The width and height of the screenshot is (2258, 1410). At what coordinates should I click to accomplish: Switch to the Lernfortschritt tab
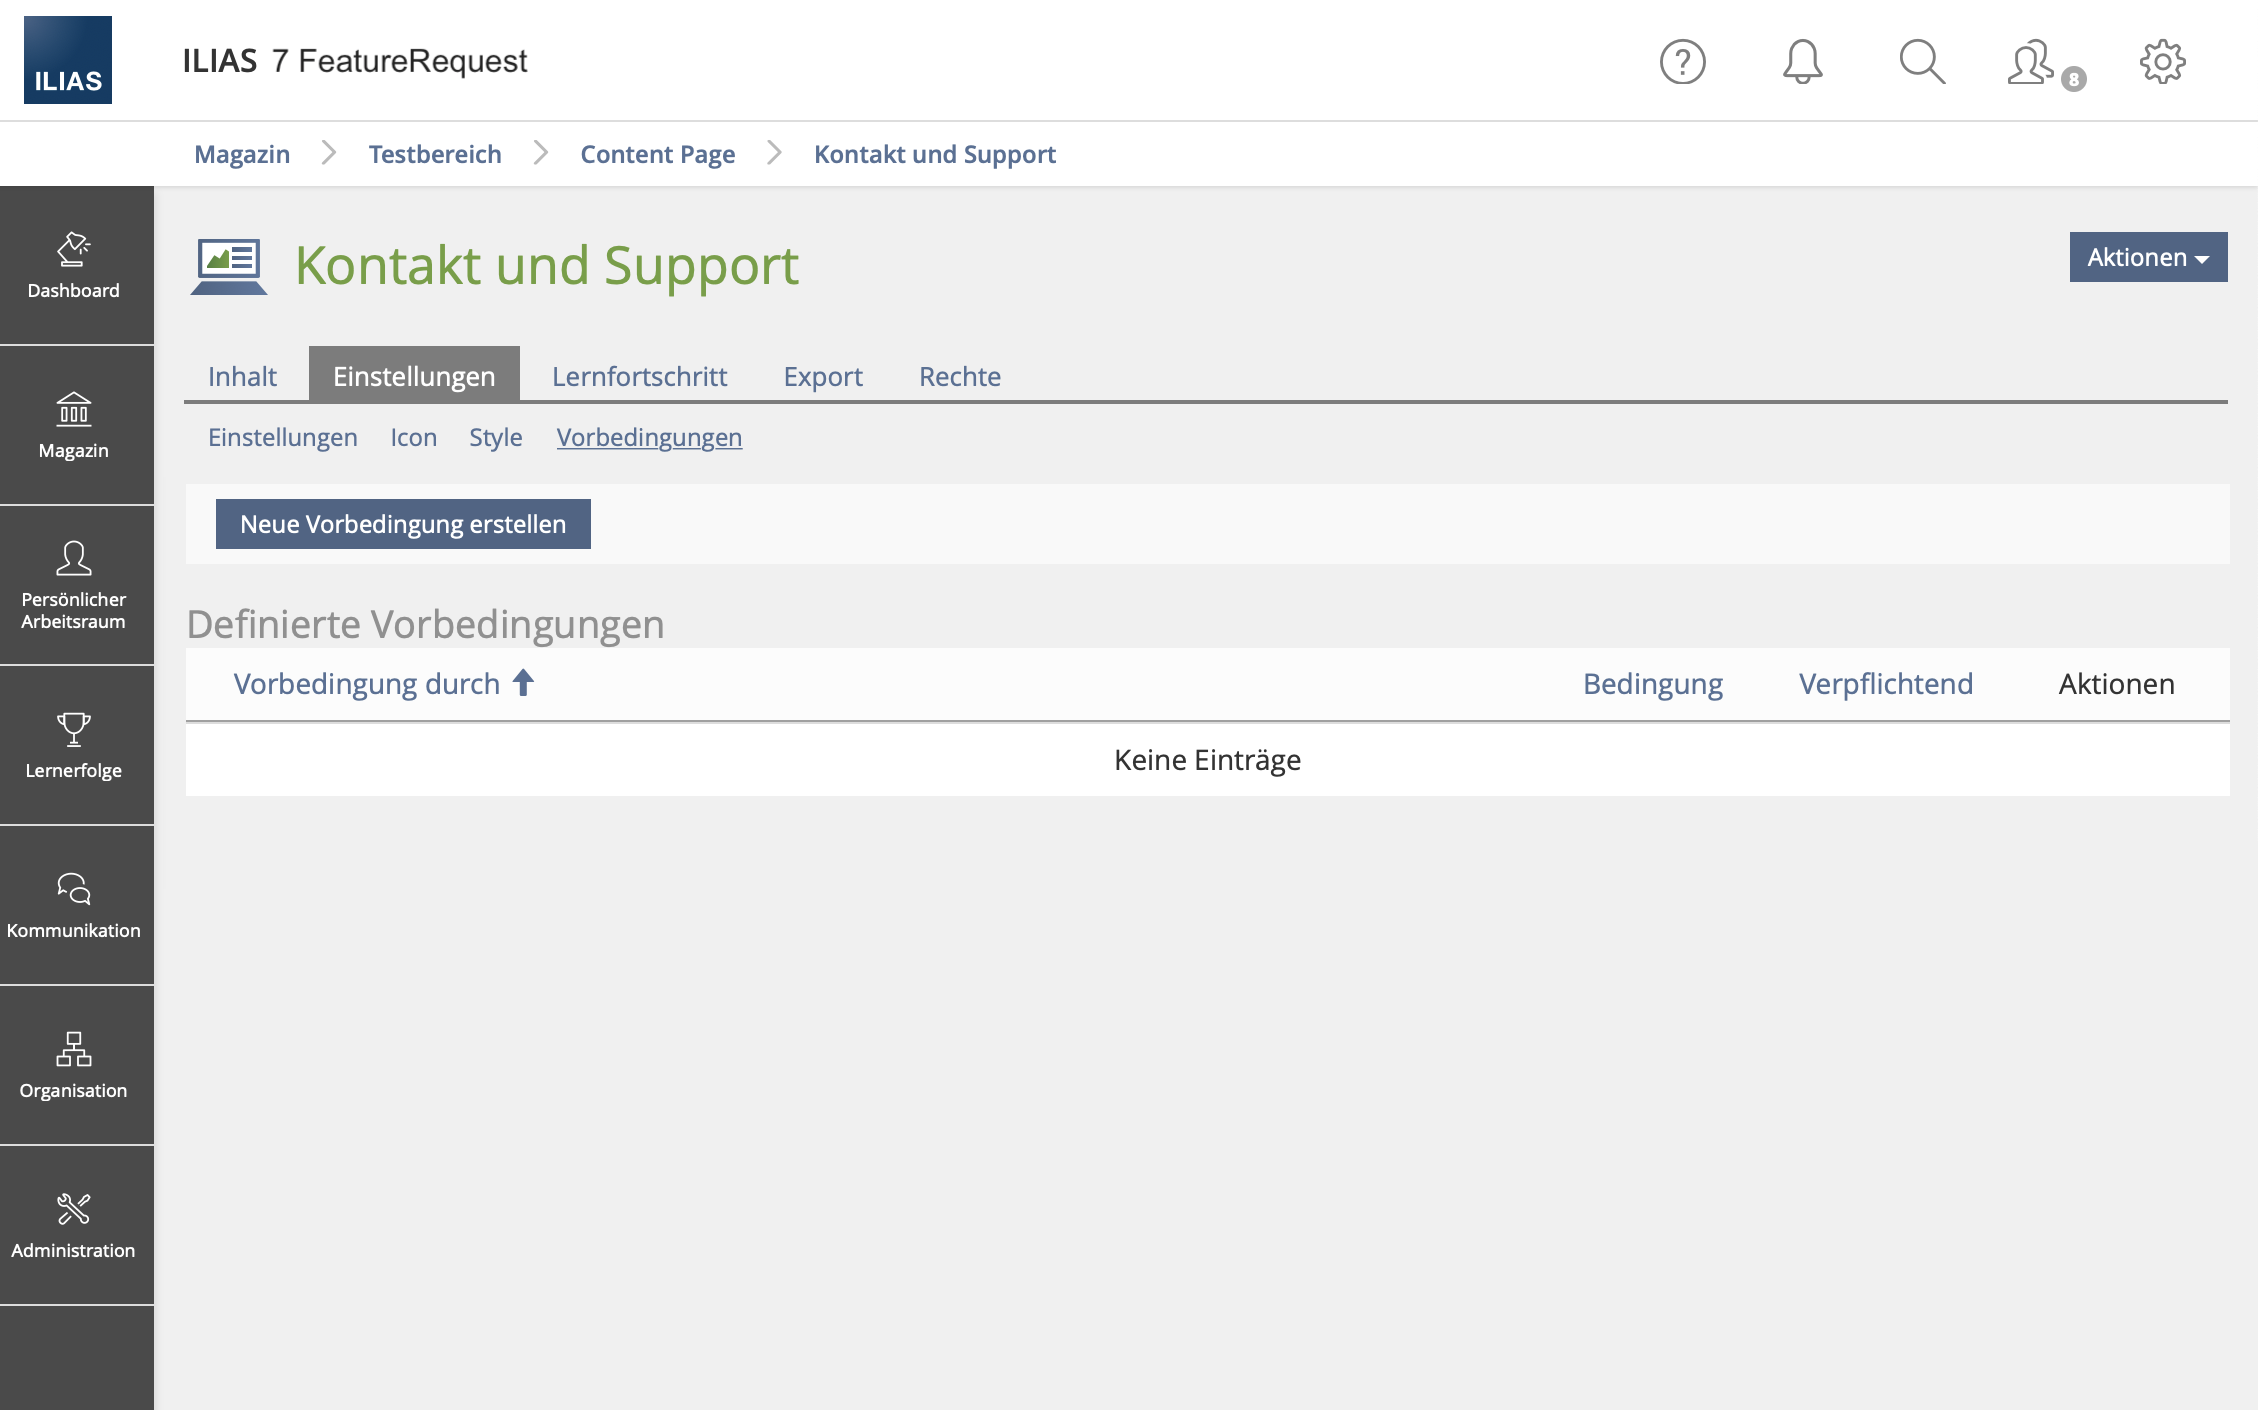pyautogui.click(x=639, y=376)
